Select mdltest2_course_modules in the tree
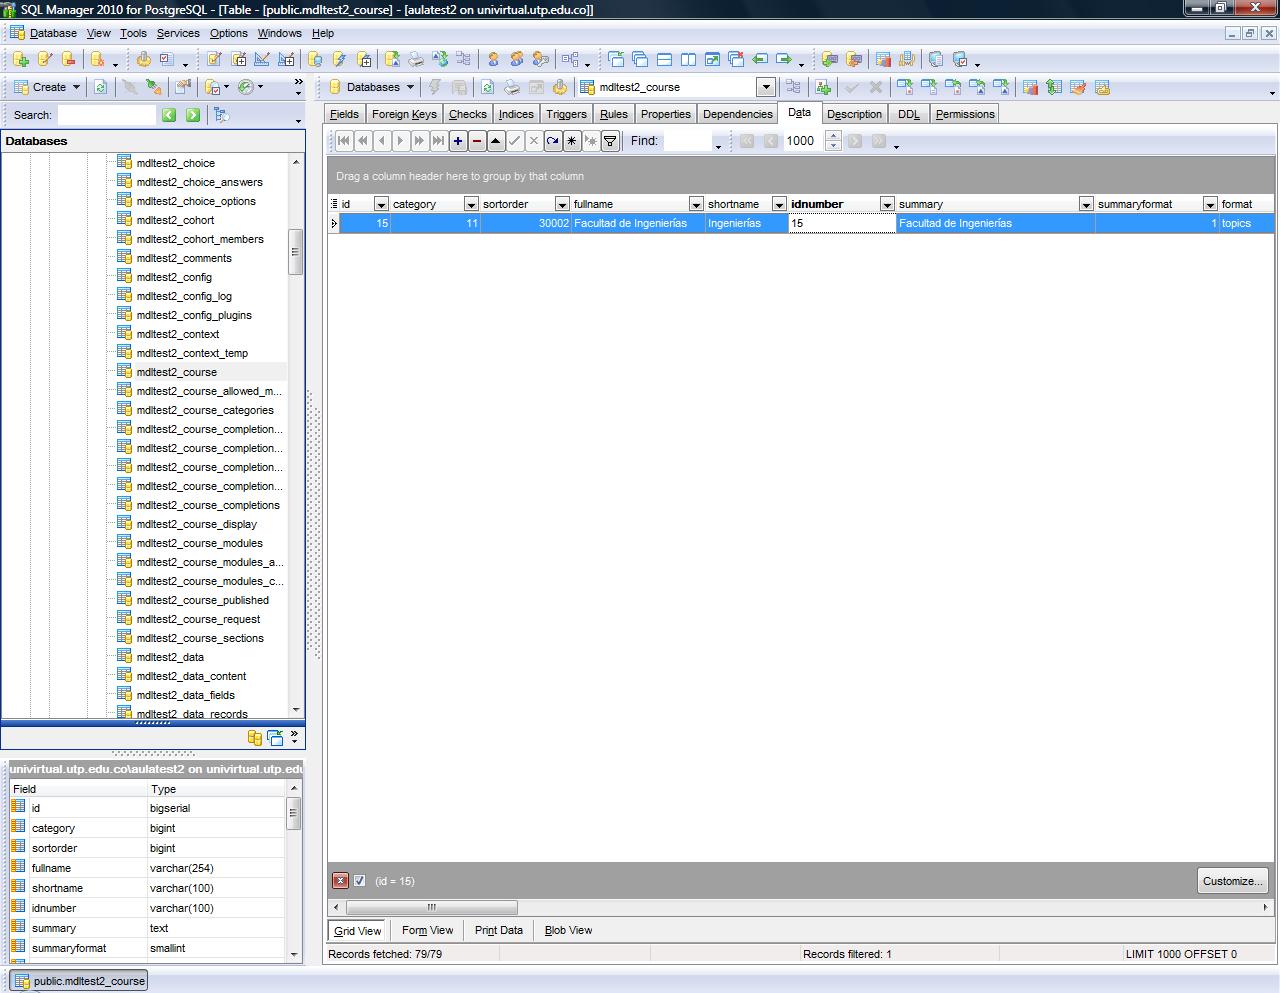 pos(199,543)
